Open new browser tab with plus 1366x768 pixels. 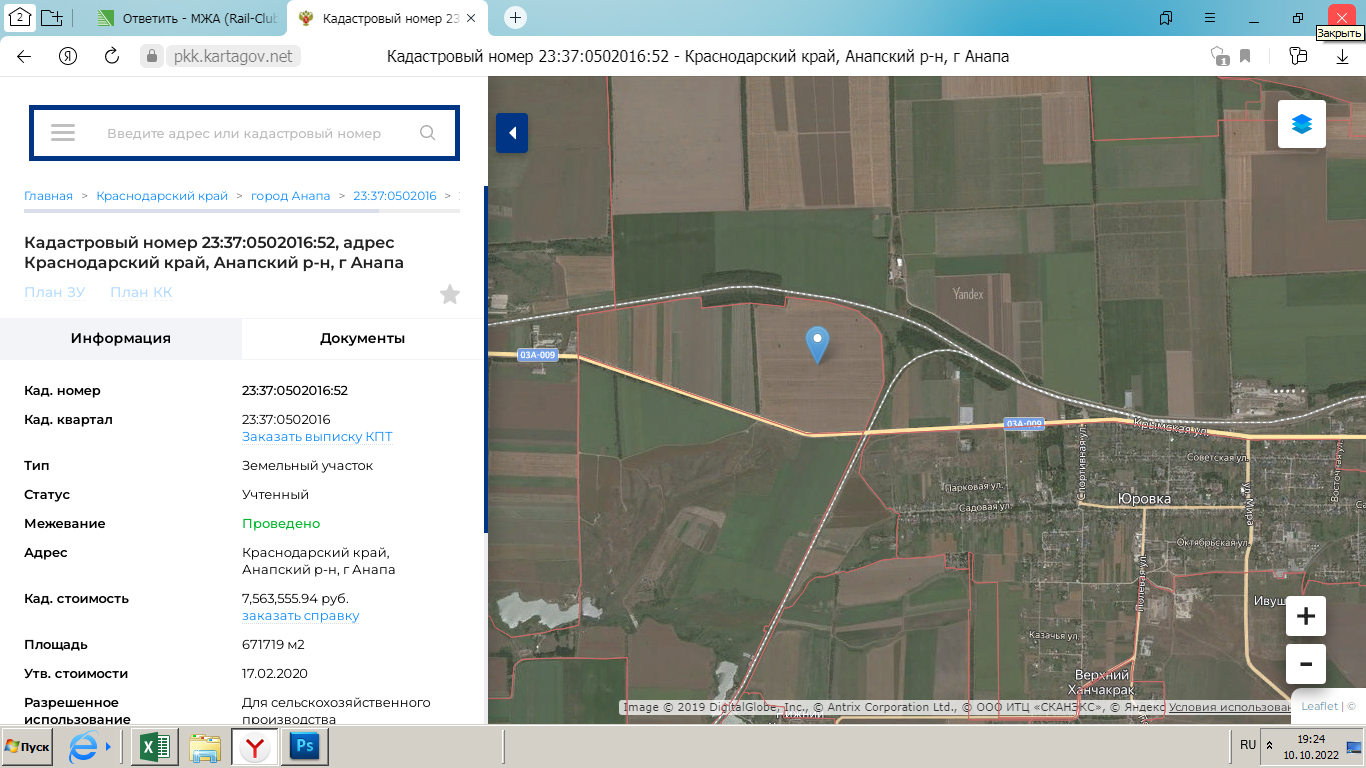point(515,17)
